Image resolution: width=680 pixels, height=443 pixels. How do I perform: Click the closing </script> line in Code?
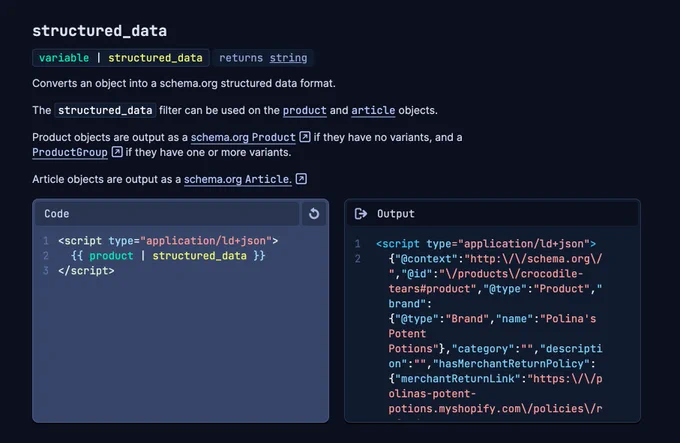(86, 271)
